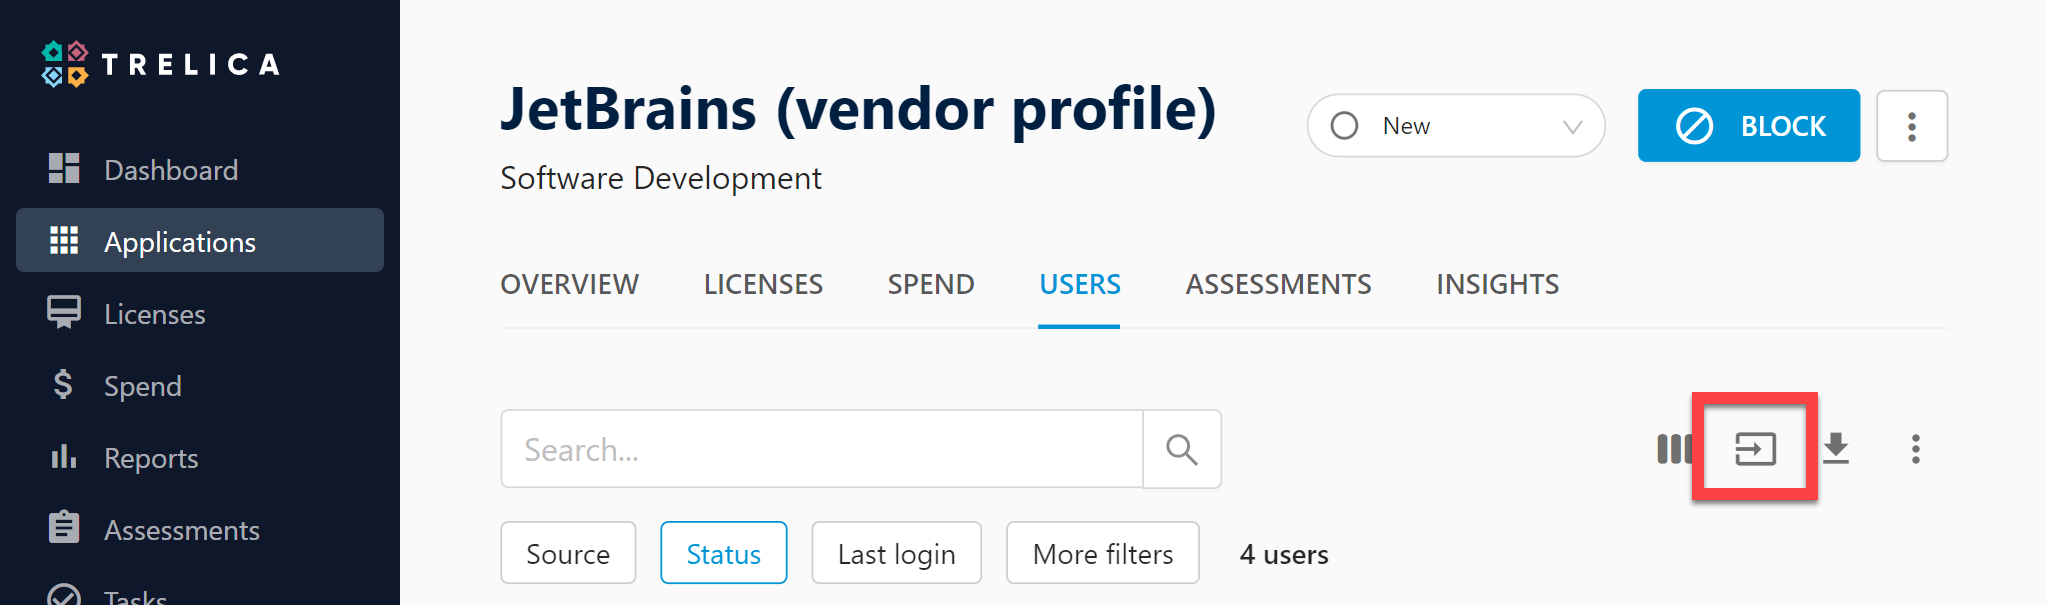2047x605 pixels.
Task: Open the users list more options
Action: point(1915,449)
